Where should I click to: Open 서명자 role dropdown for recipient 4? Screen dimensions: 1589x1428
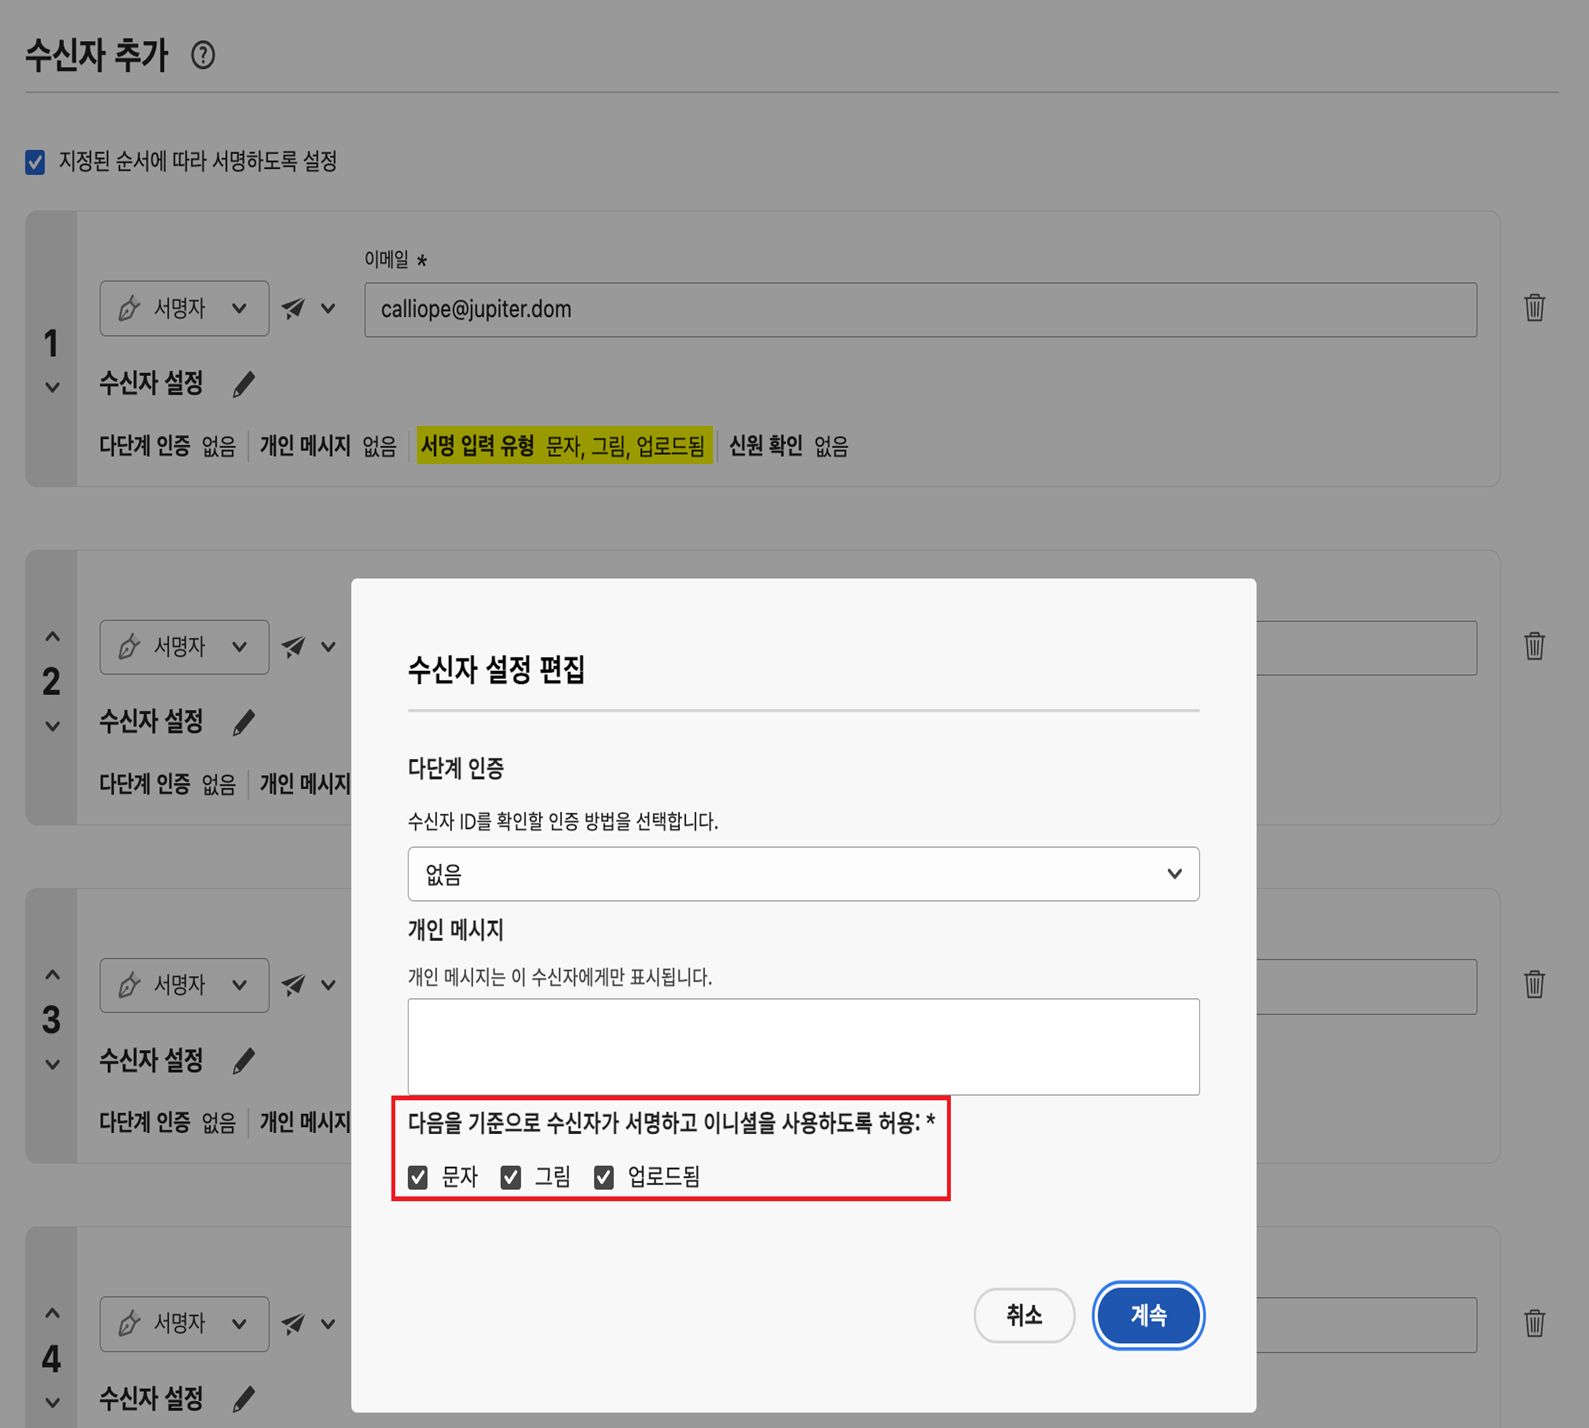184,1324
